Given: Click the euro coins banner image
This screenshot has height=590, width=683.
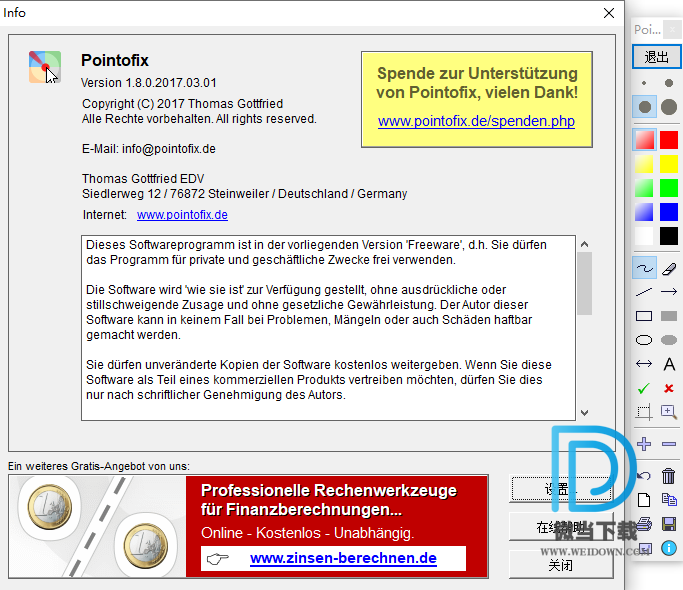Looking at the screenshot, I should pyautogui.click(x=98, y=527).
